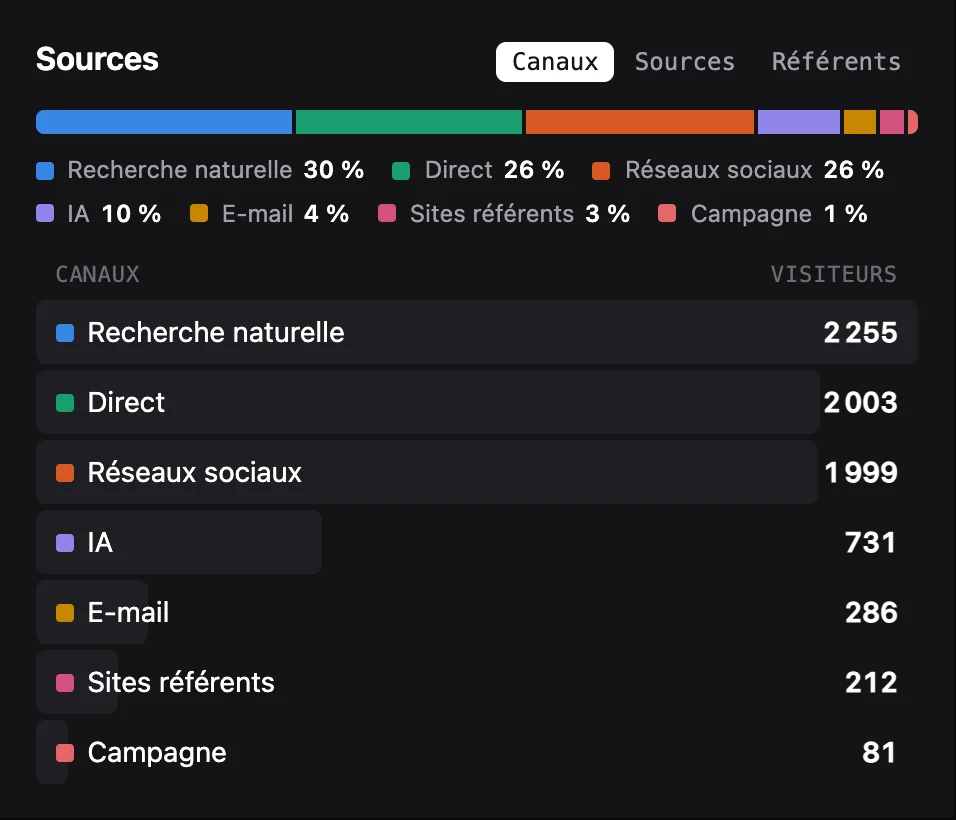Open the Référents tab
956x820 pixels.
pos(836,62)
